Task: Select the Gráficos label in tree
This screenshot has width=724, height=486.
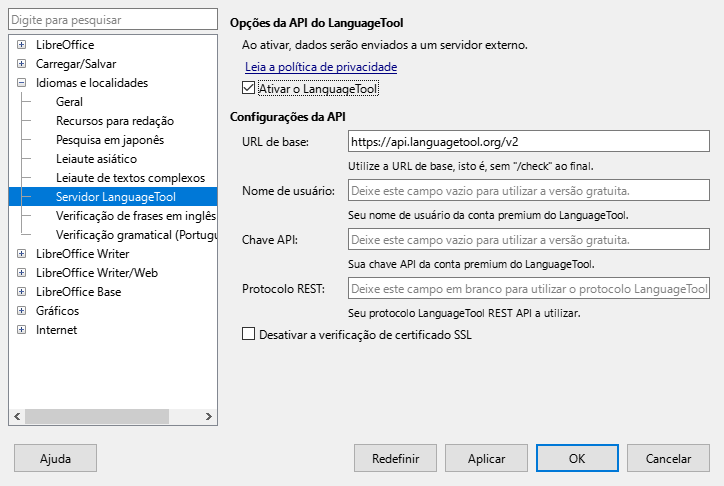Action: coord(57,311)
